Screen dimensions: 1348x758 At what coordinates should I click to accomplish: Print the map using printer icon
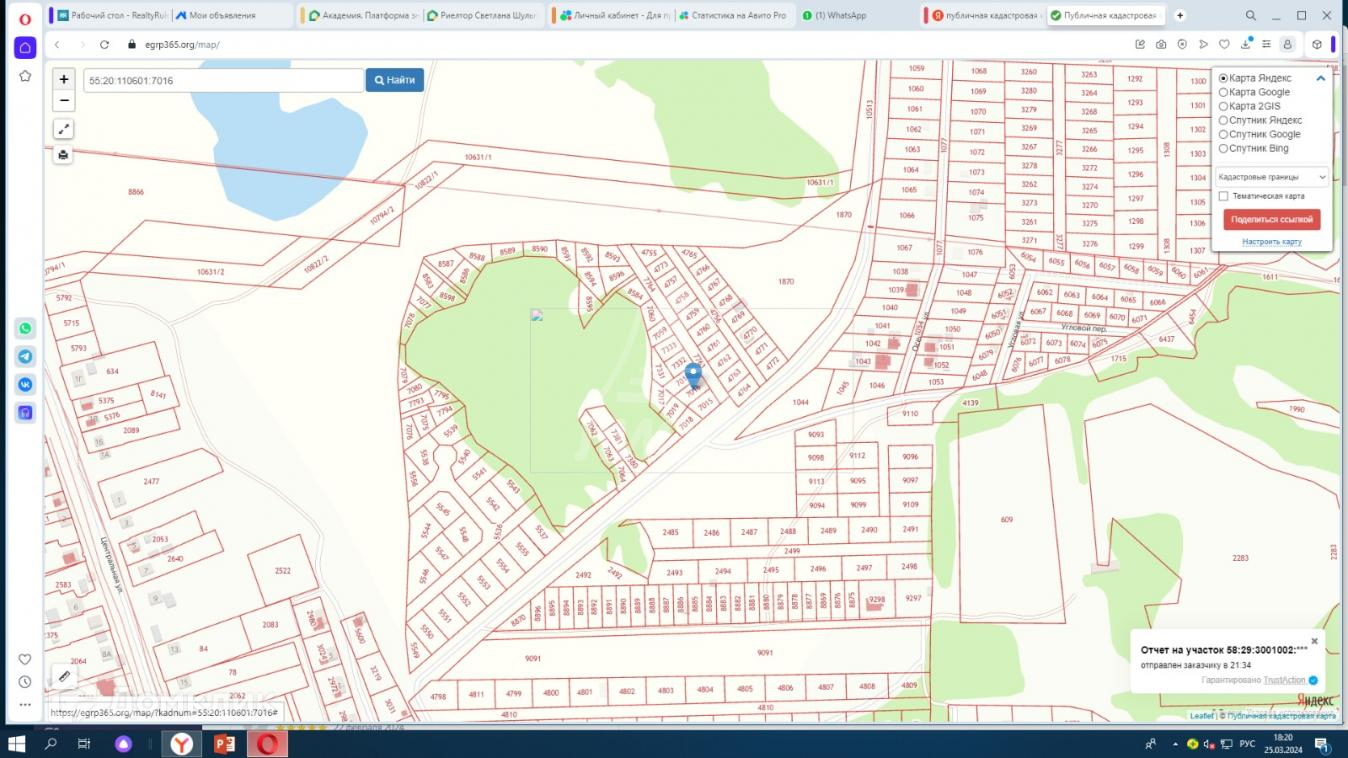[64, 155]
